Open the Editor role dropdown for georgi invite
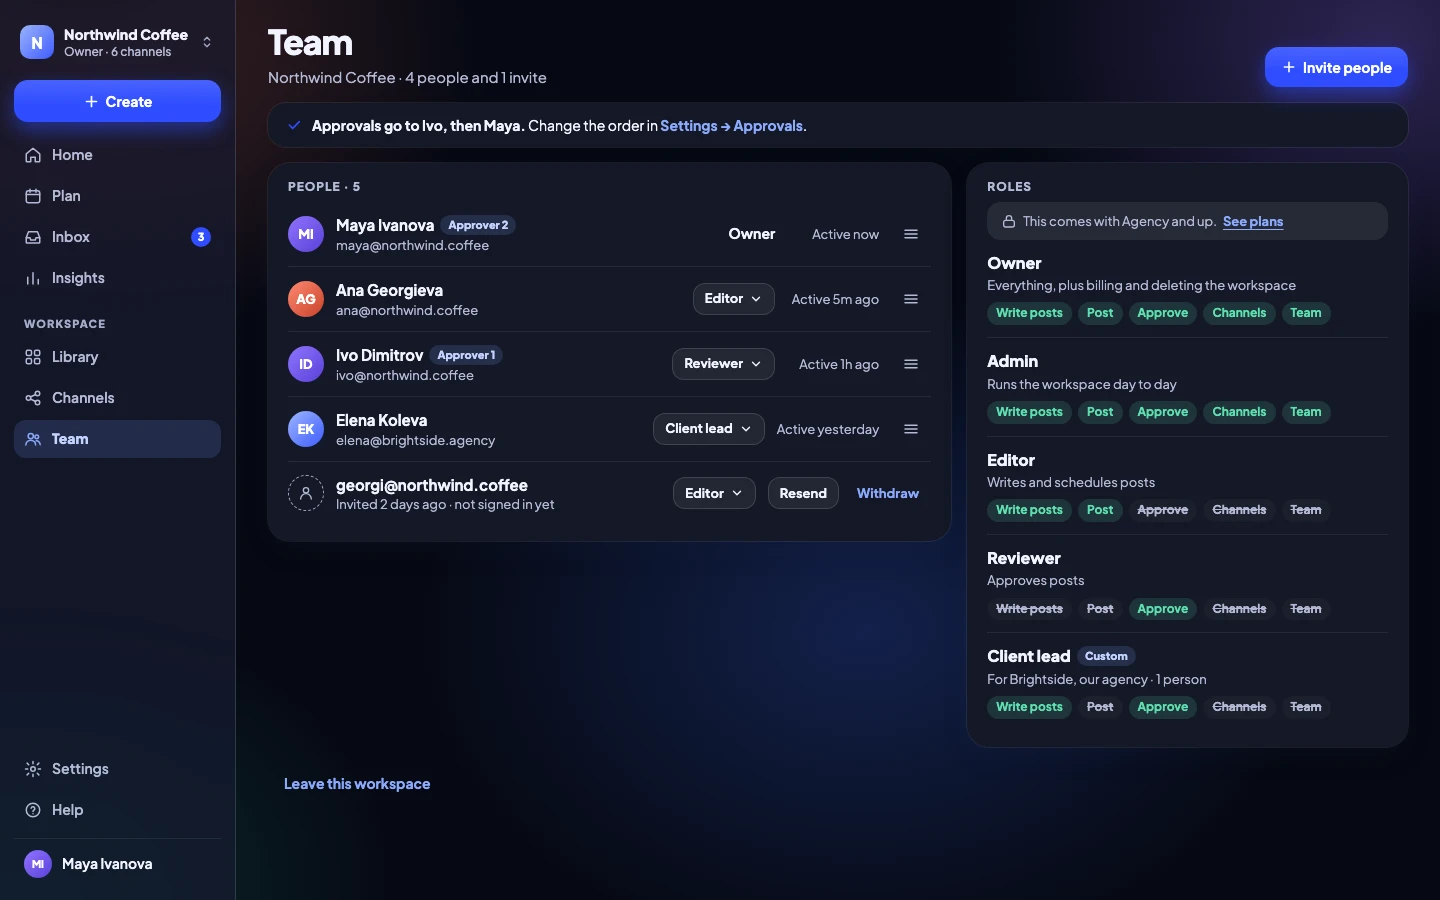This screenshot has height=900, width=1440. [714, 493]
